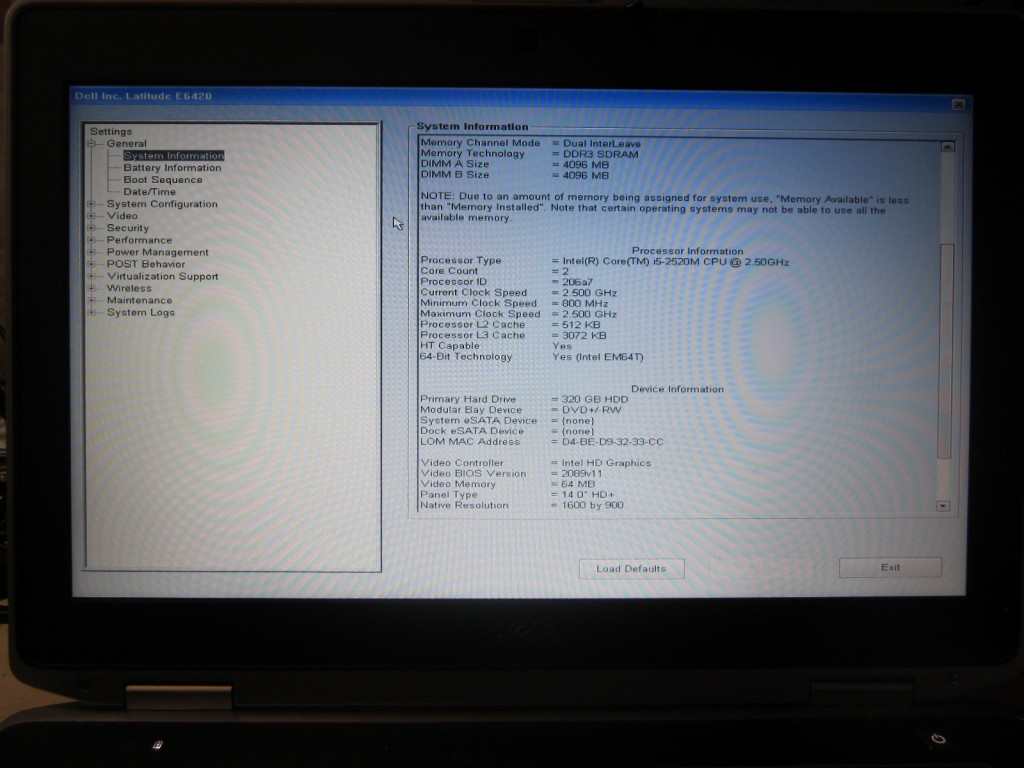1024x768 pixels.
Task: Select System Information in the tree
Action: click(174, 155)
